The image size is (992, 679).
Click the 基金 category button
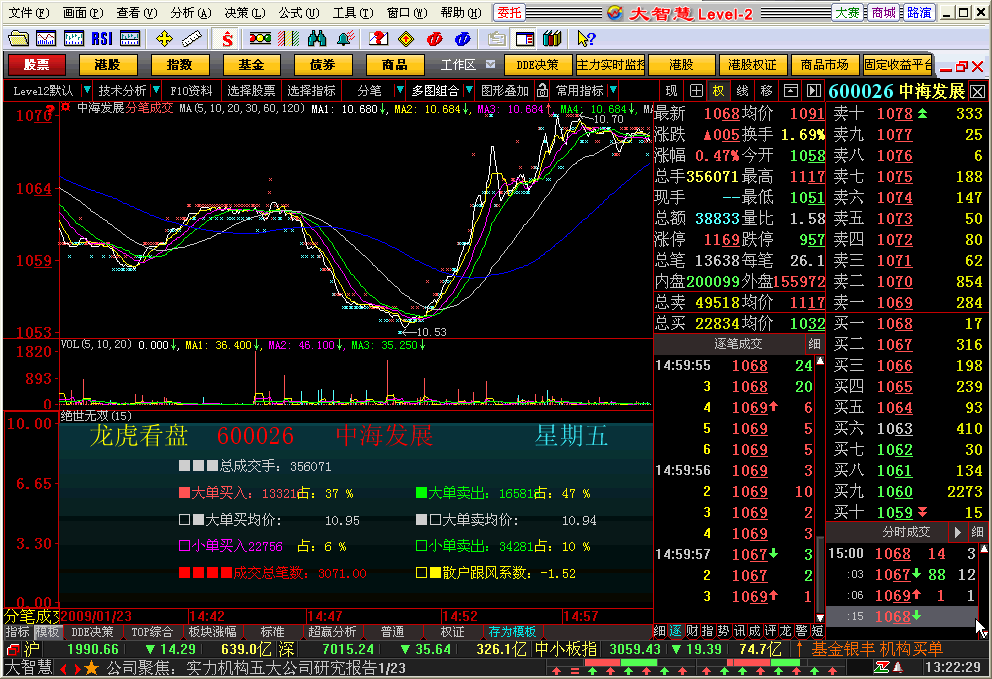[x=251, y=65]
